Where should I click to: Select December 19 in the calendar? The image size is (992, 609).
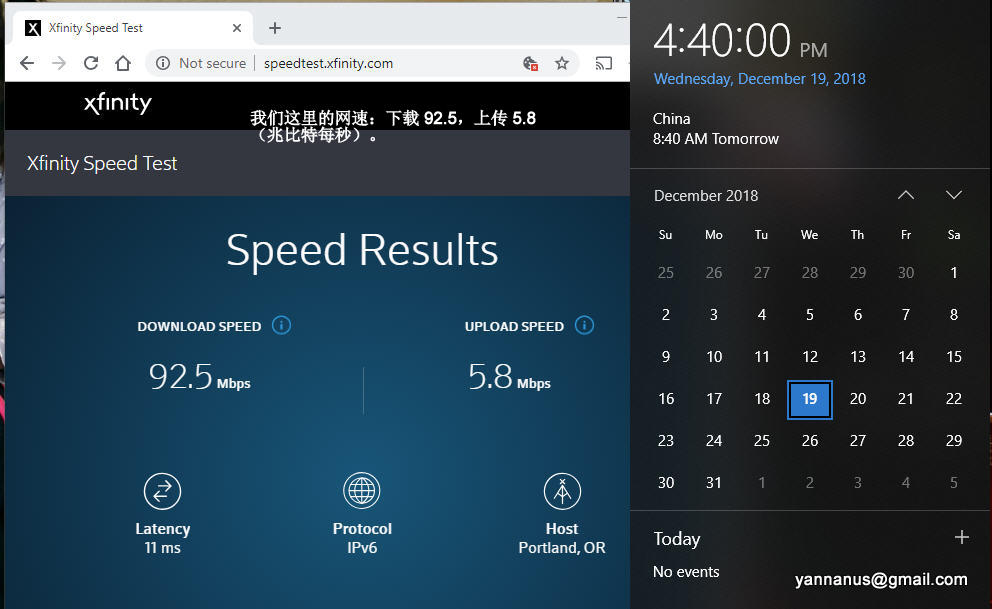point(810,399)
